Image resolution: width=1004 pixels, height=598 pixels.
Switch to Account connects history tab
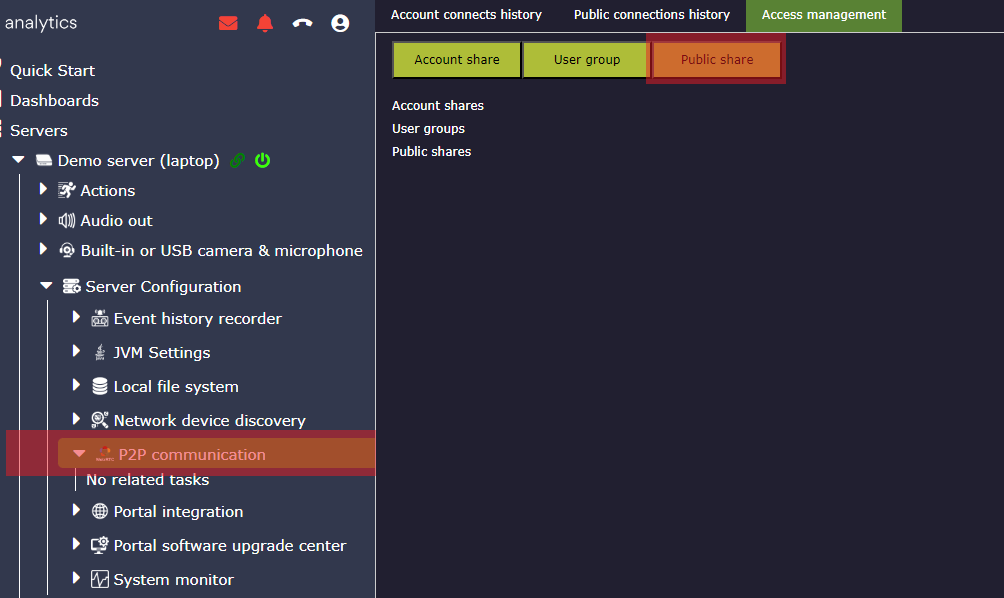(x=466, y=15)
